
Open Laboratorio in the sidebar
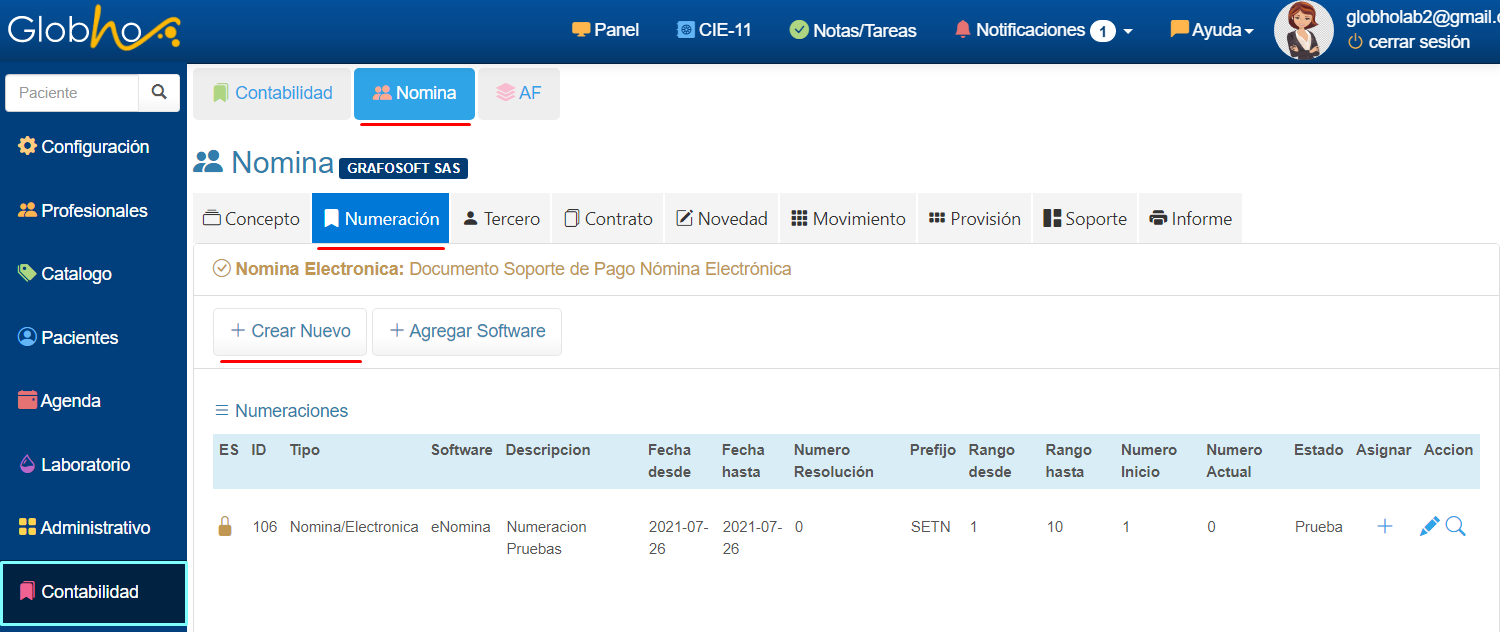coord(85,464)
